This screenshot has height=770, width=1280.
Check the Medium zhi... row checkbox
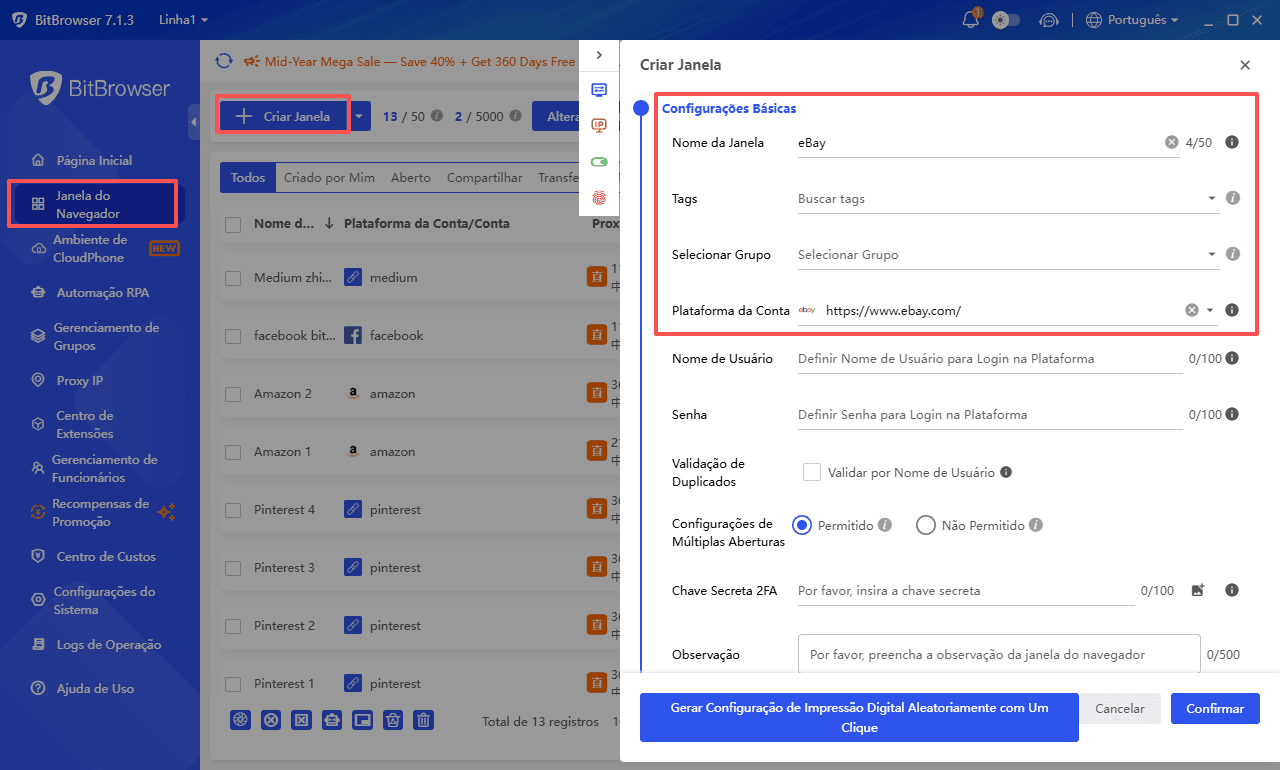click(233, 278)
